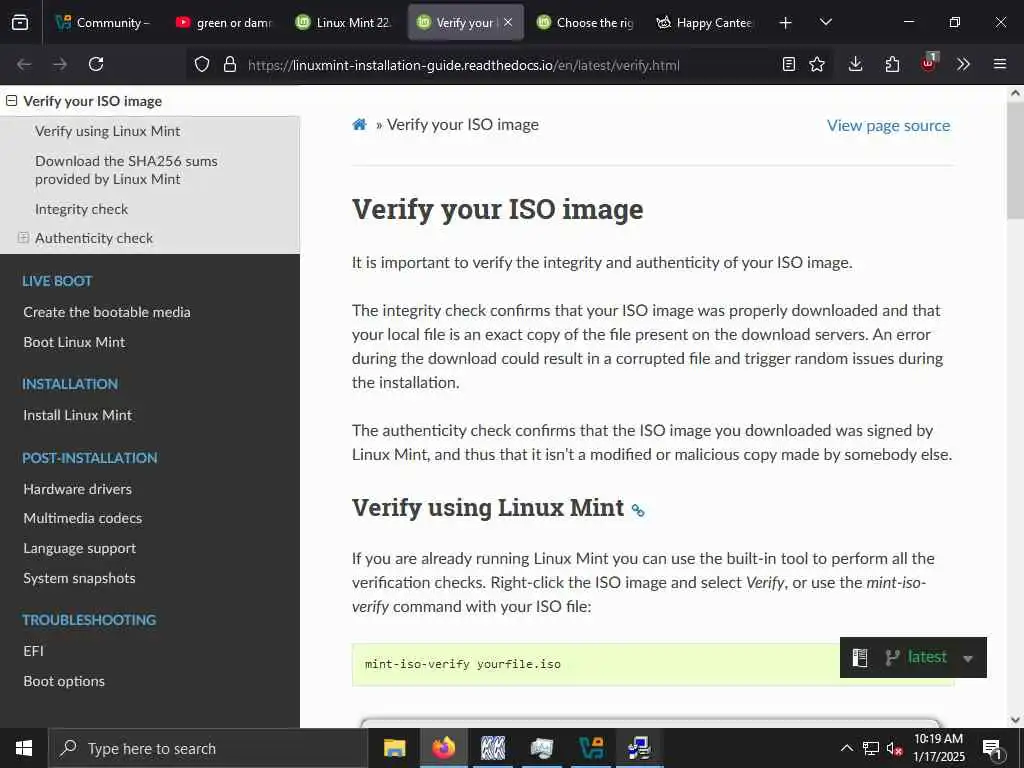Open the red uBlock extension icon
Image resolution: width=1024 pixels, height=768 pixels.
(929, 63)
